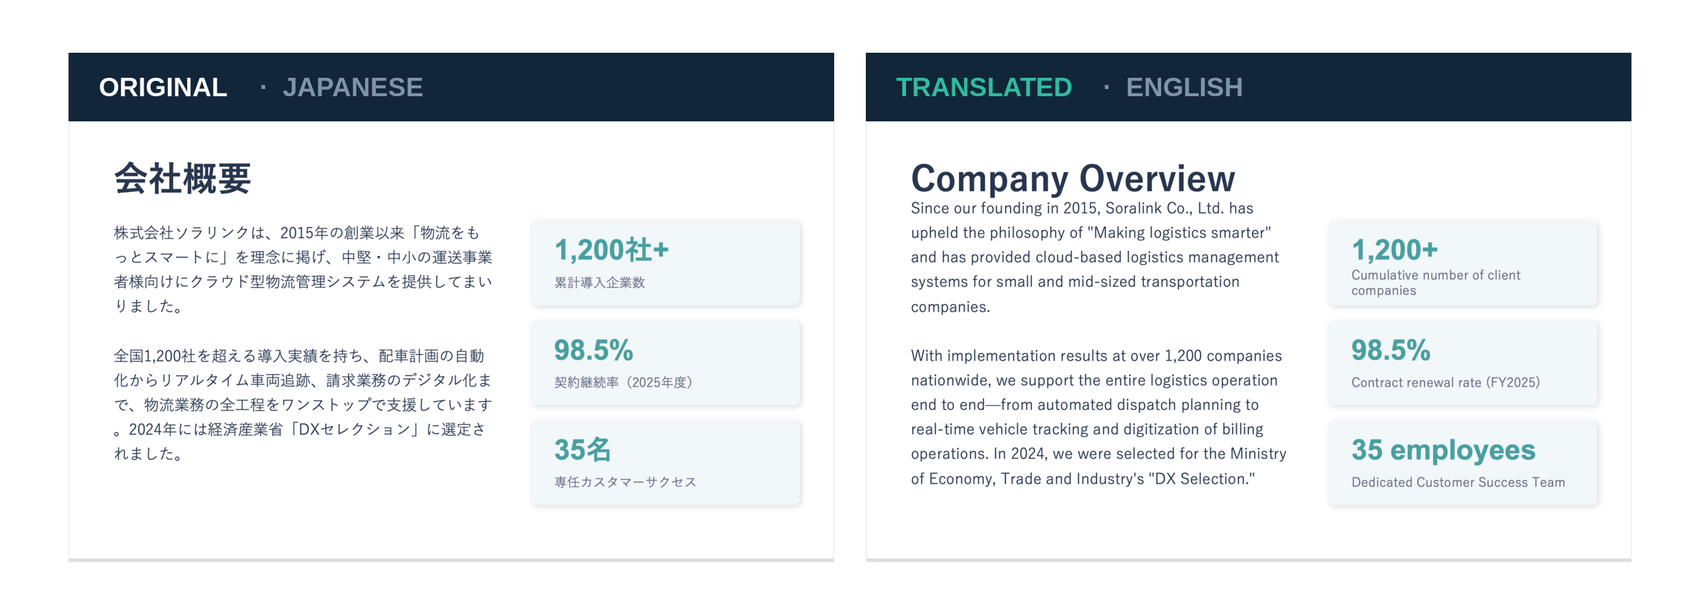Click English paragraph mentioning DX Selection
Screen dimensions: 1700x615
1098,417
